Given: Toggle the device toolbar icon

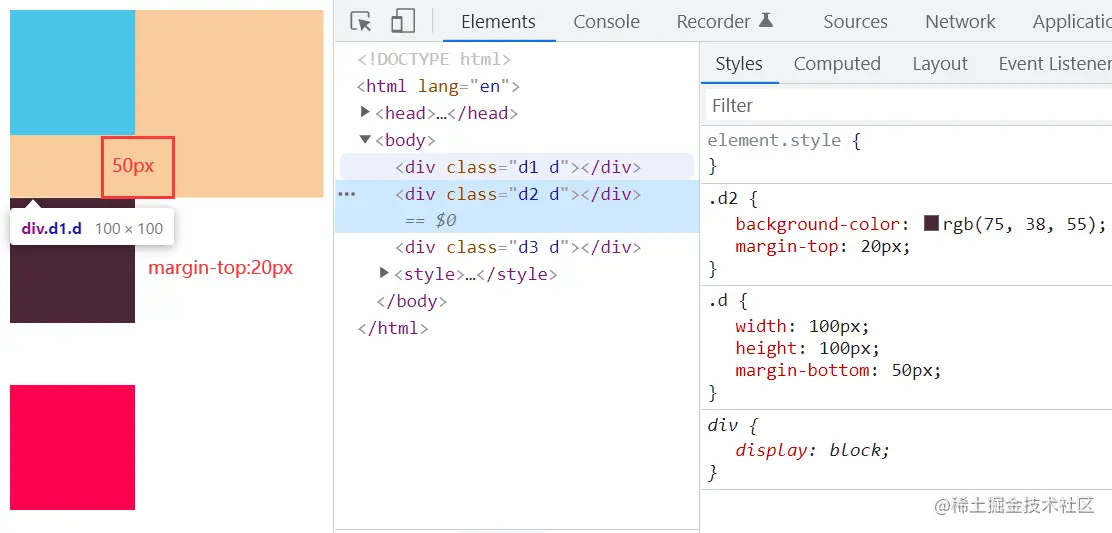Looking at the screenshot, I should point(403,21).
